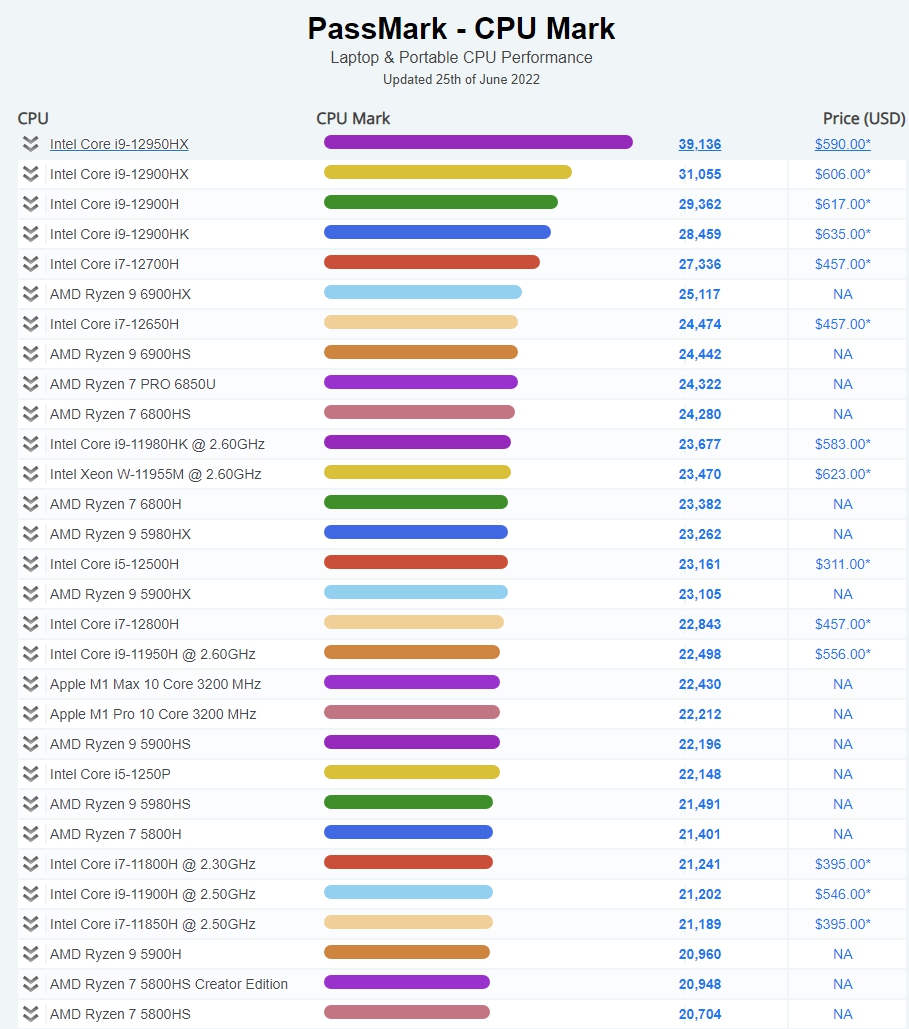
Task: Expand chevron next to Intel Core i9-12900H
Action: pyautogui.click(x=30, y=204)
